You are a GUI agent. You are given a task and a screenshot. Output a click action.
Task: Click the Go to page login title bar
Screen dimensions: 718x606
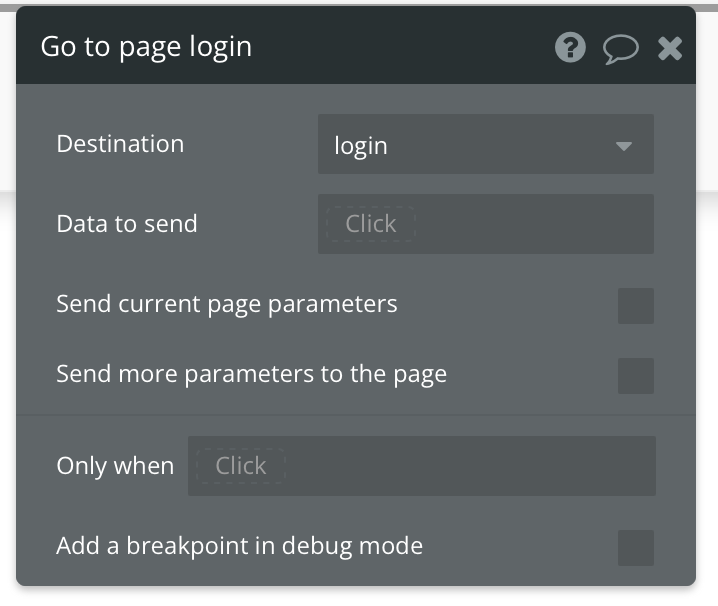coord(300,47)
